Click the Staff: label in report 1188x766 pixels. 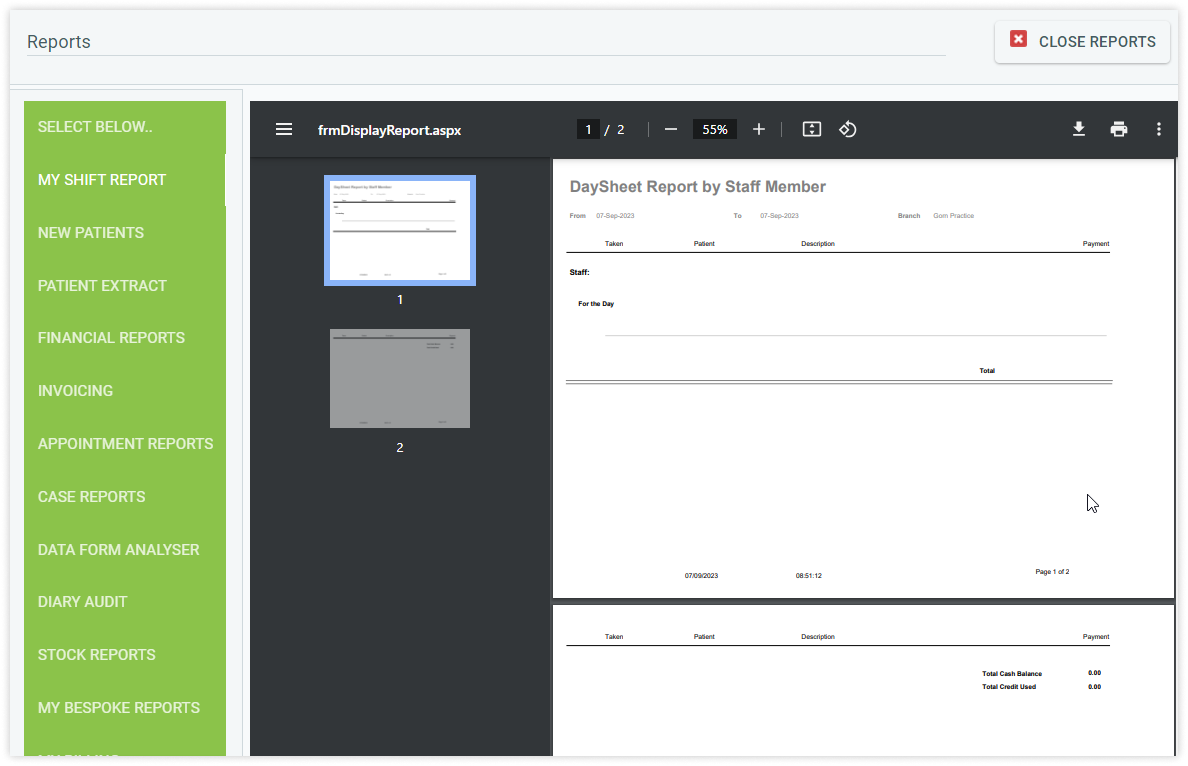pos(579,272)
